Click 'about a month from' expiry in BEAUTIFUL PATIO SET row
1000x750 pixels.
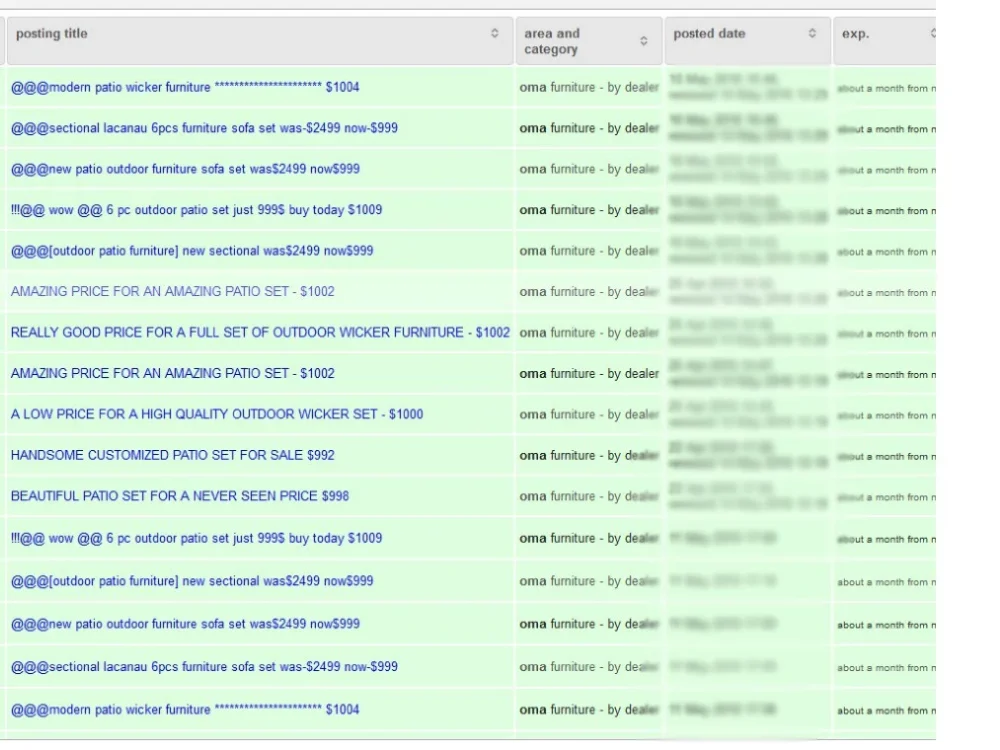(886, 497)
